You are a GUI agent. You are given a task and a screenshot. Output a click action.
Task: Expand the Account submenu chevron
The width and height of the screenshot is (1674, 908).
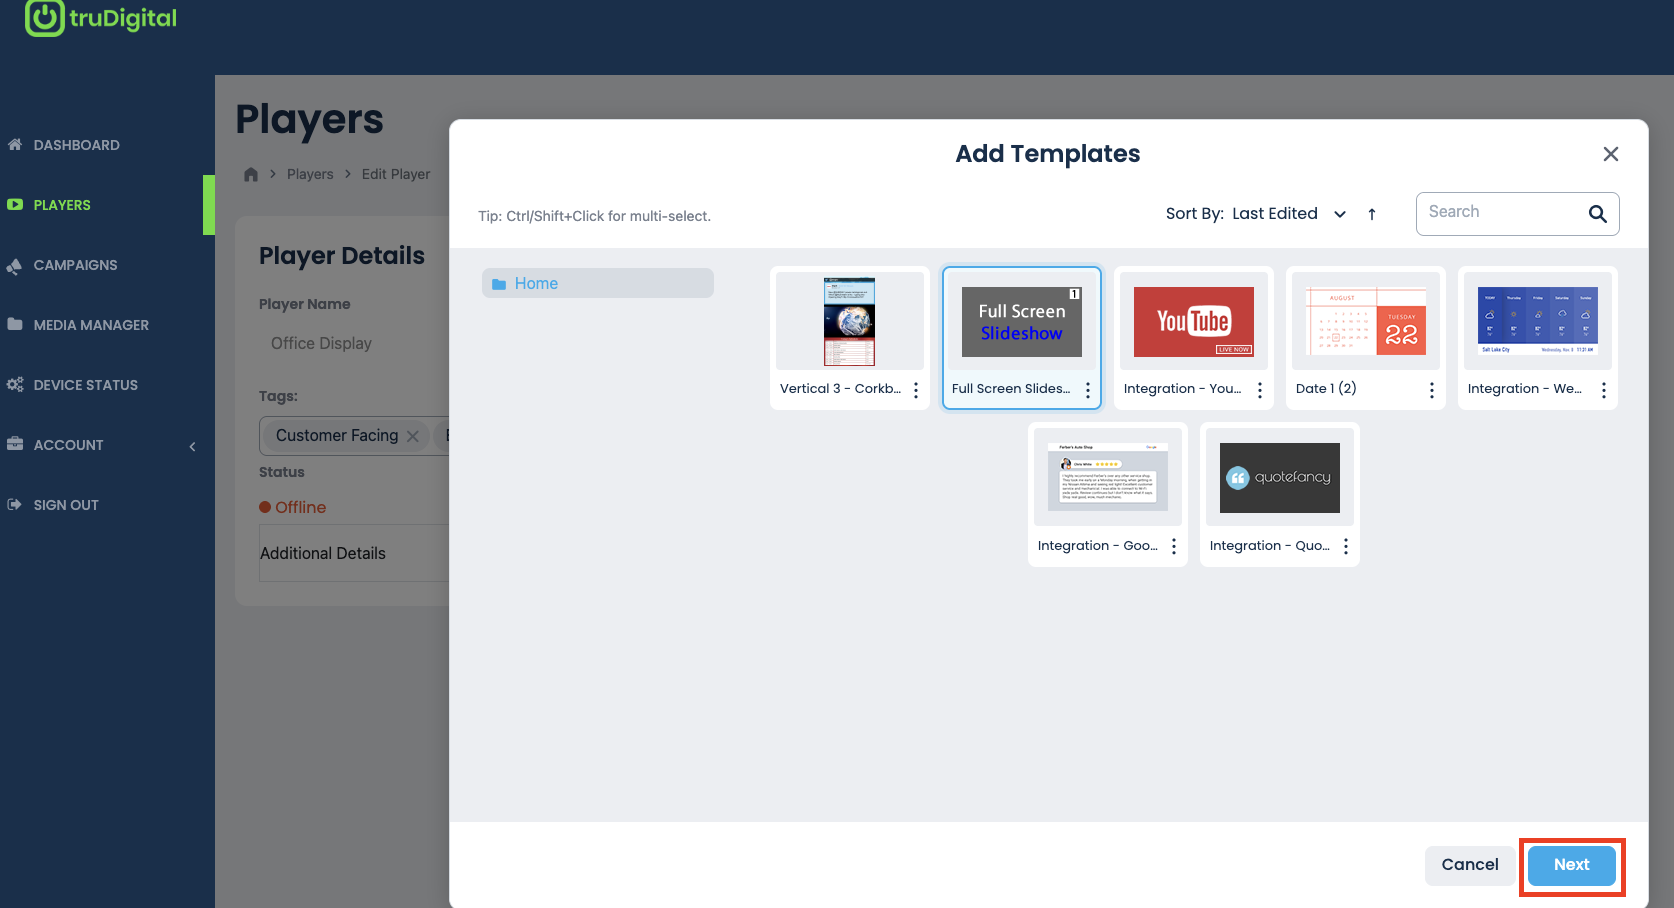(x=193, y=446)
